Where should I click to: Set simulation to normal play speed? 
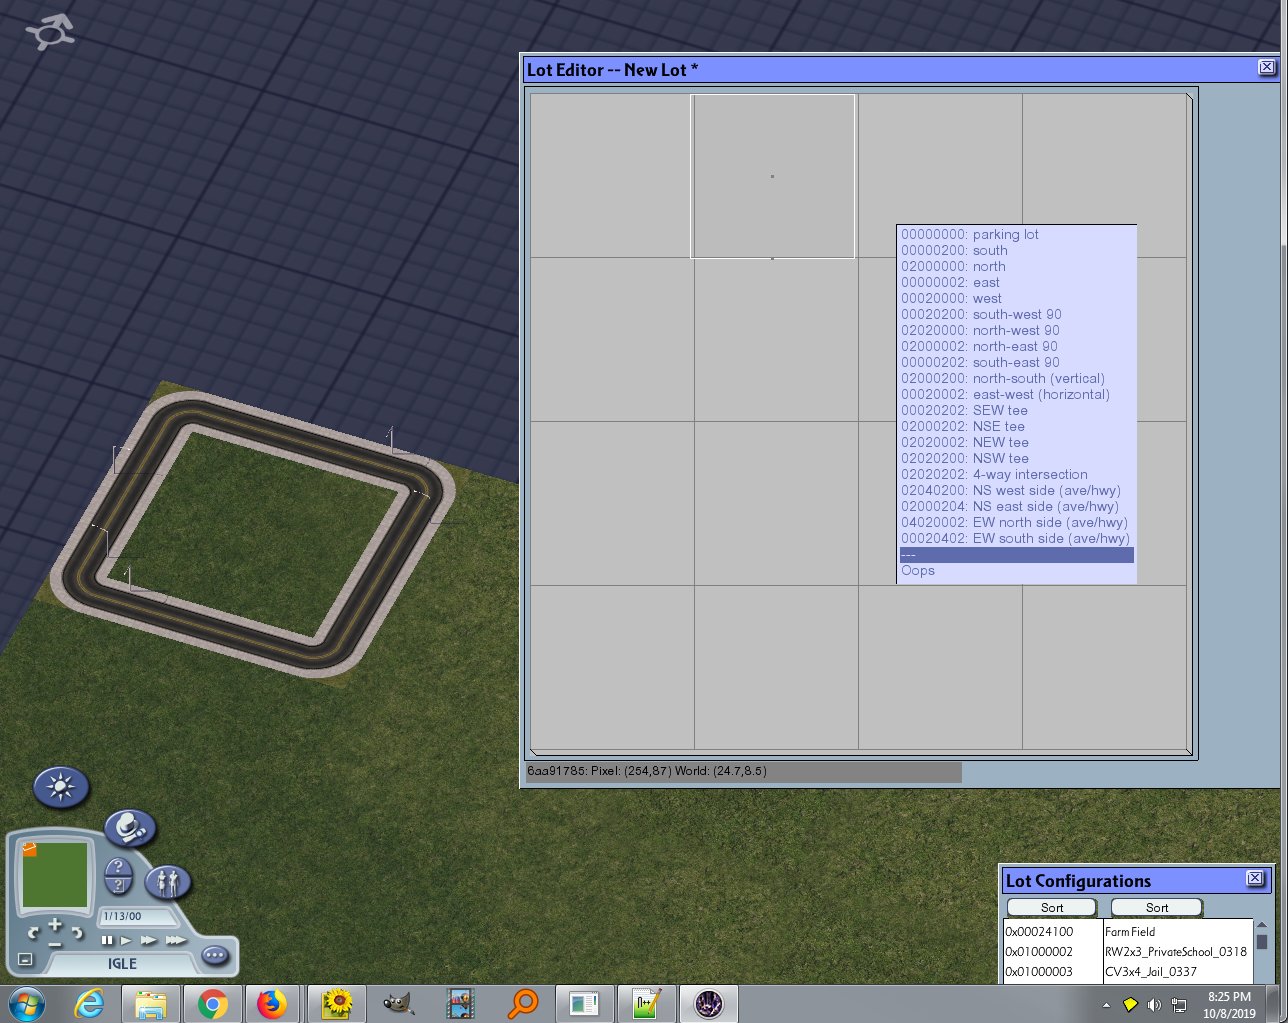click(126, 940)
